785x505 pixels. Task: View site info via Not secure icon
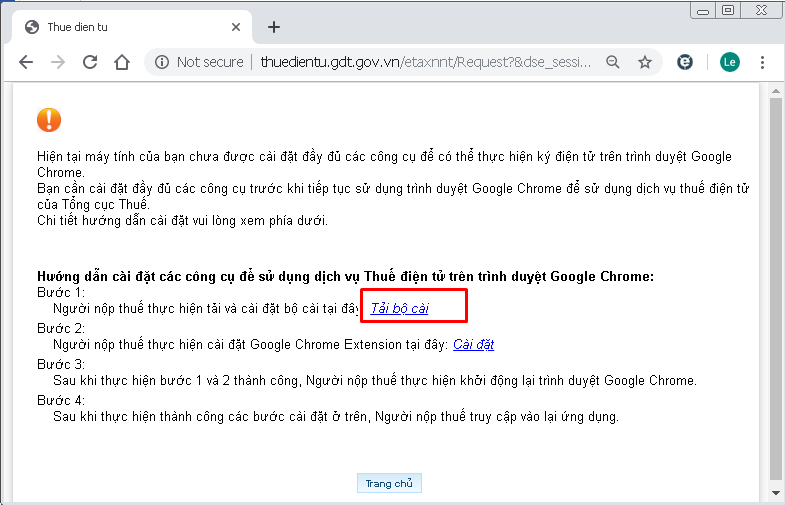pos(162,62)
